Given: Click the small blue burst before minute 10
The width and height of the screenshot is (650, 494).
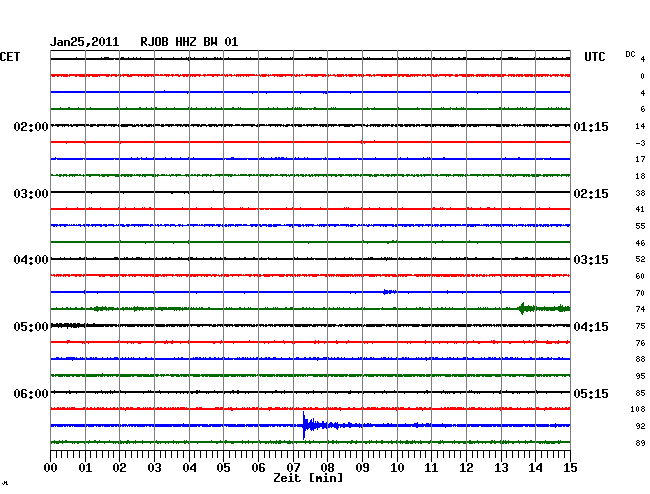Looking at the screenshot, I should click(389, 292).
